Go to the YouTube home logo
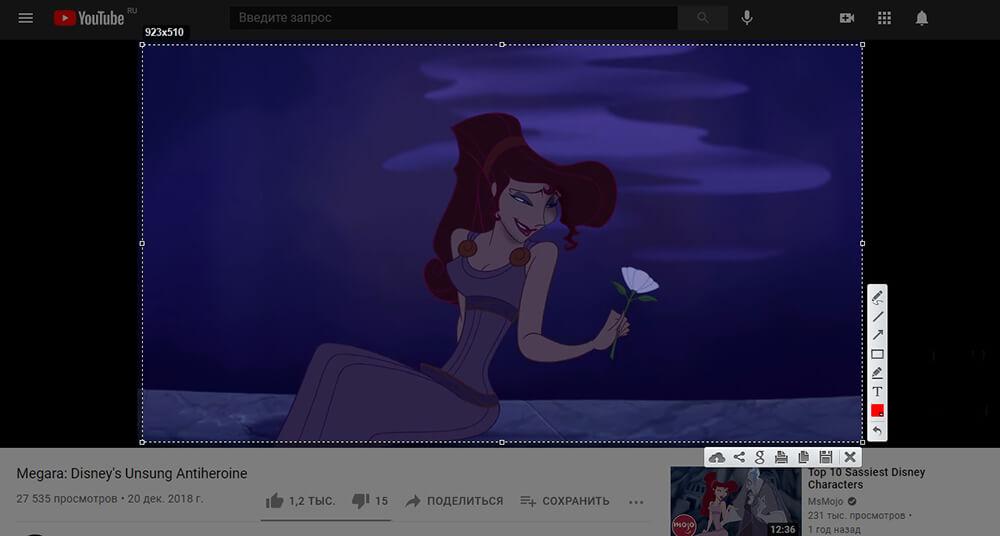Viewport: 1000px width, 536px height. pos(89,18)
